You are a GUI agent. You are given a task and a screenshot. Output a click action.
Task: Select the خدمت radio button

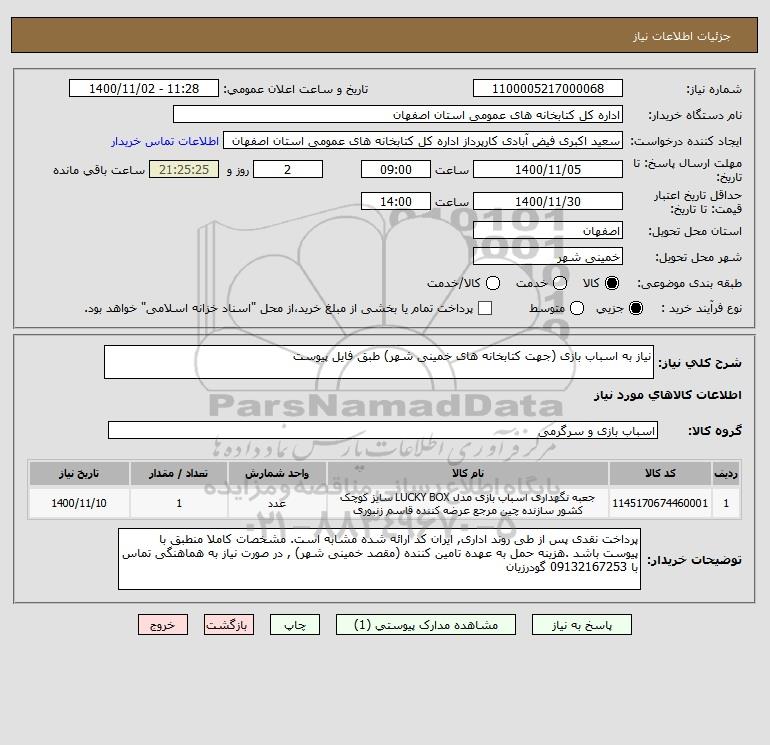pos(560,283)
